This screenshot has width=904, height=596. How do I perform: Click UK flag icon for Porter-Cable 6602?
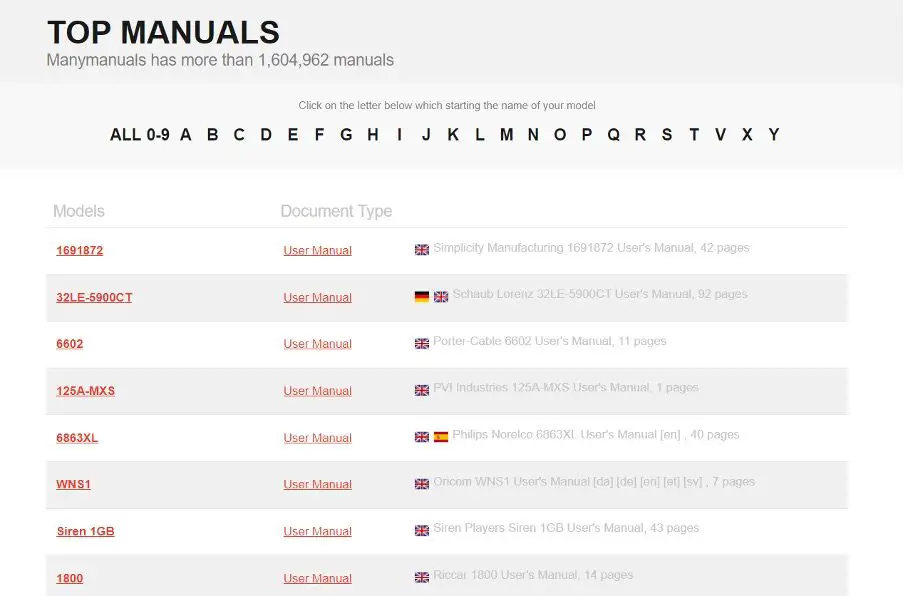coord(422,344)
